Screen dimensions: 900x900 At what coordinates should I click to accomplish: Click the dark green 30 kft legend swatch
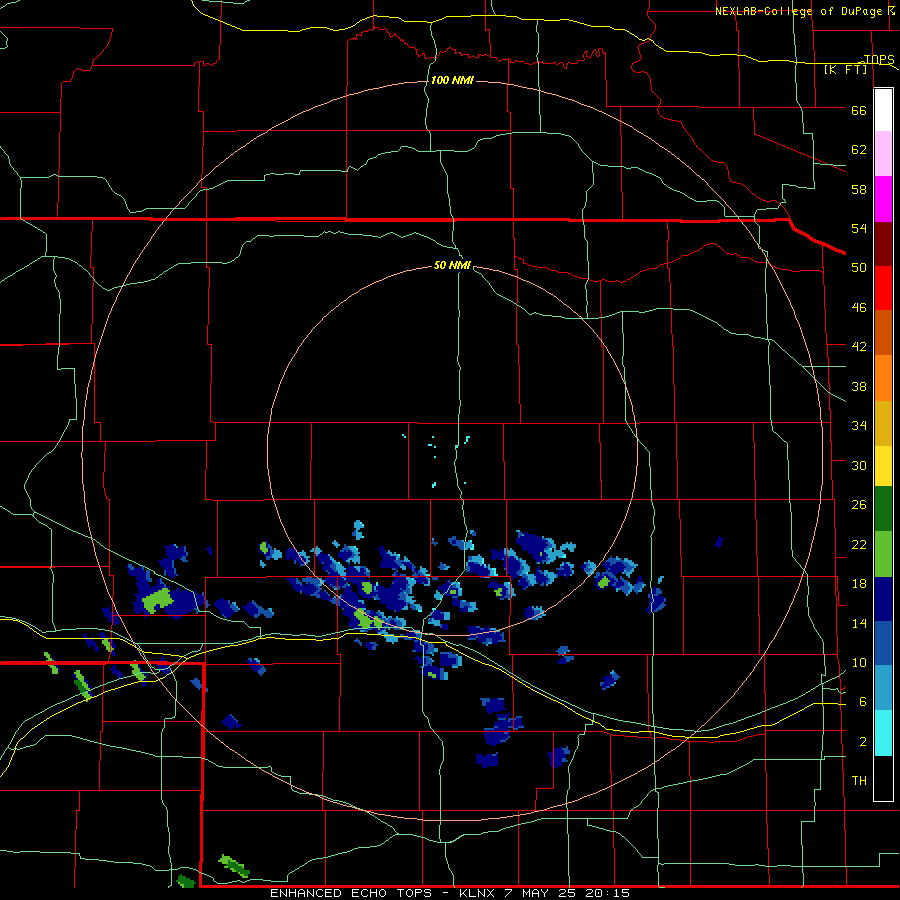point(883,509)
